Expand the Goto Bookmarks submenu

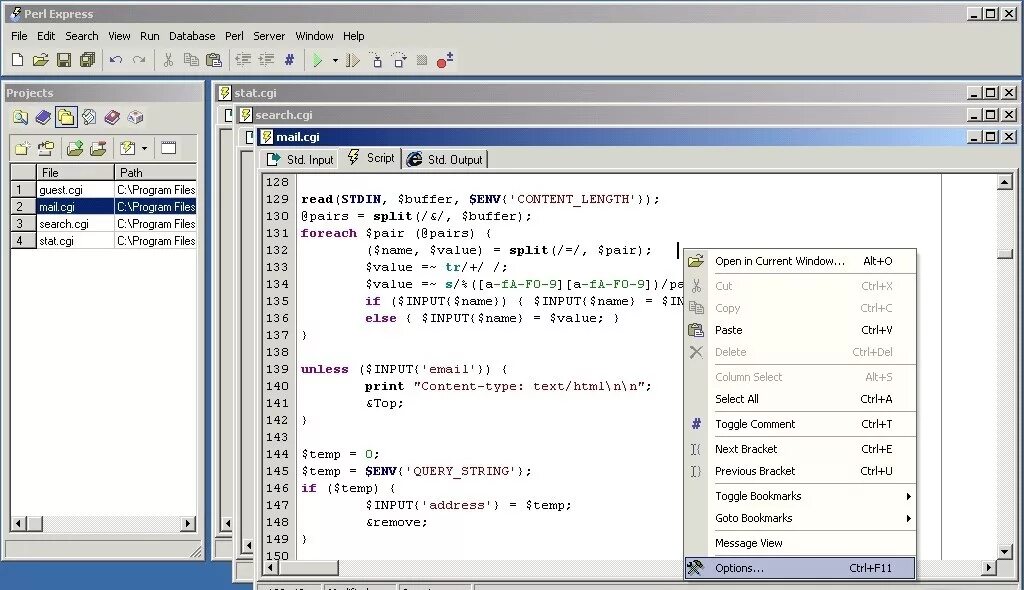click(800, 518)
